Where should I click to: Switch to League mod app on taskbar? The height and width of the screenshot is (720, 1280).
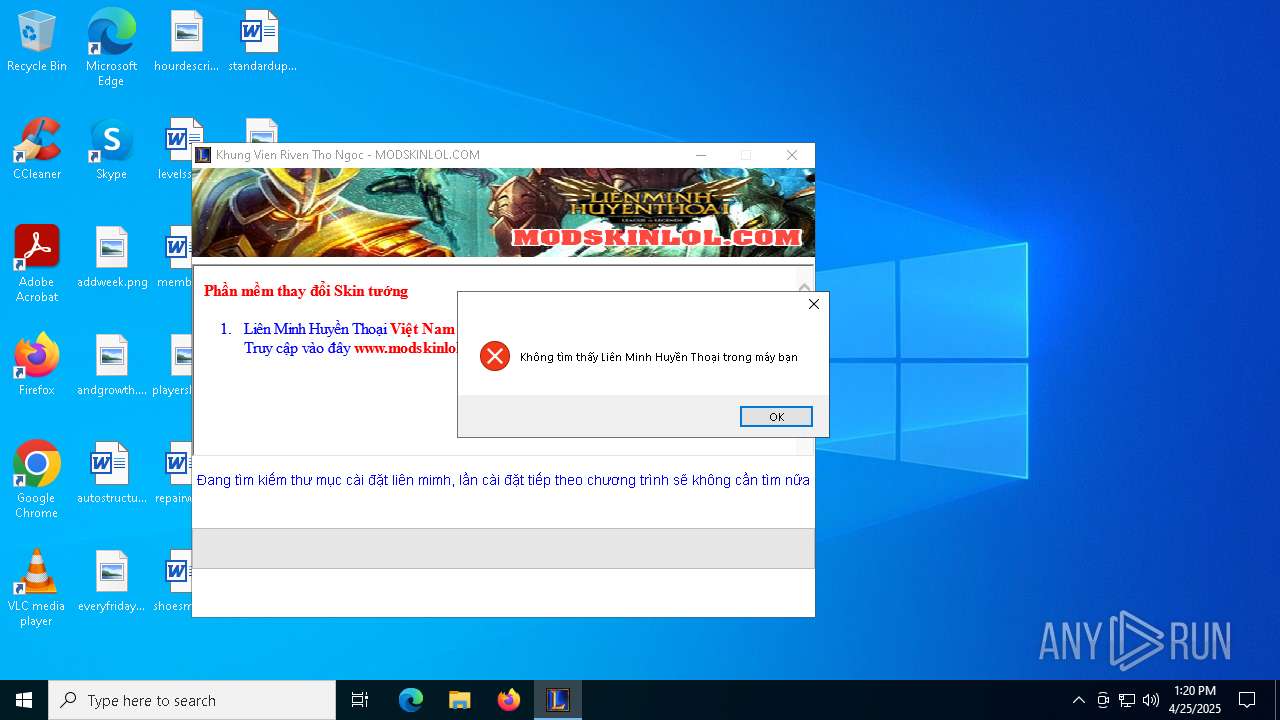click(x=558, y=700)
